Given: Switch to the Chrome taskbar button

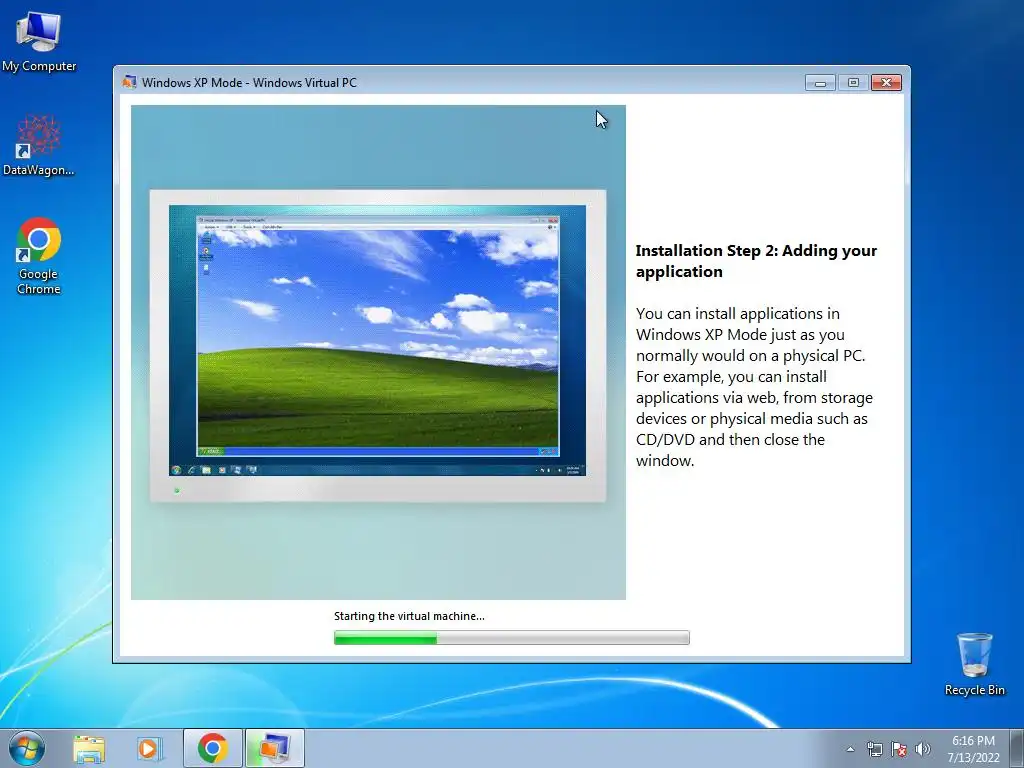Looking at the screenshot, I should [213, 748].
